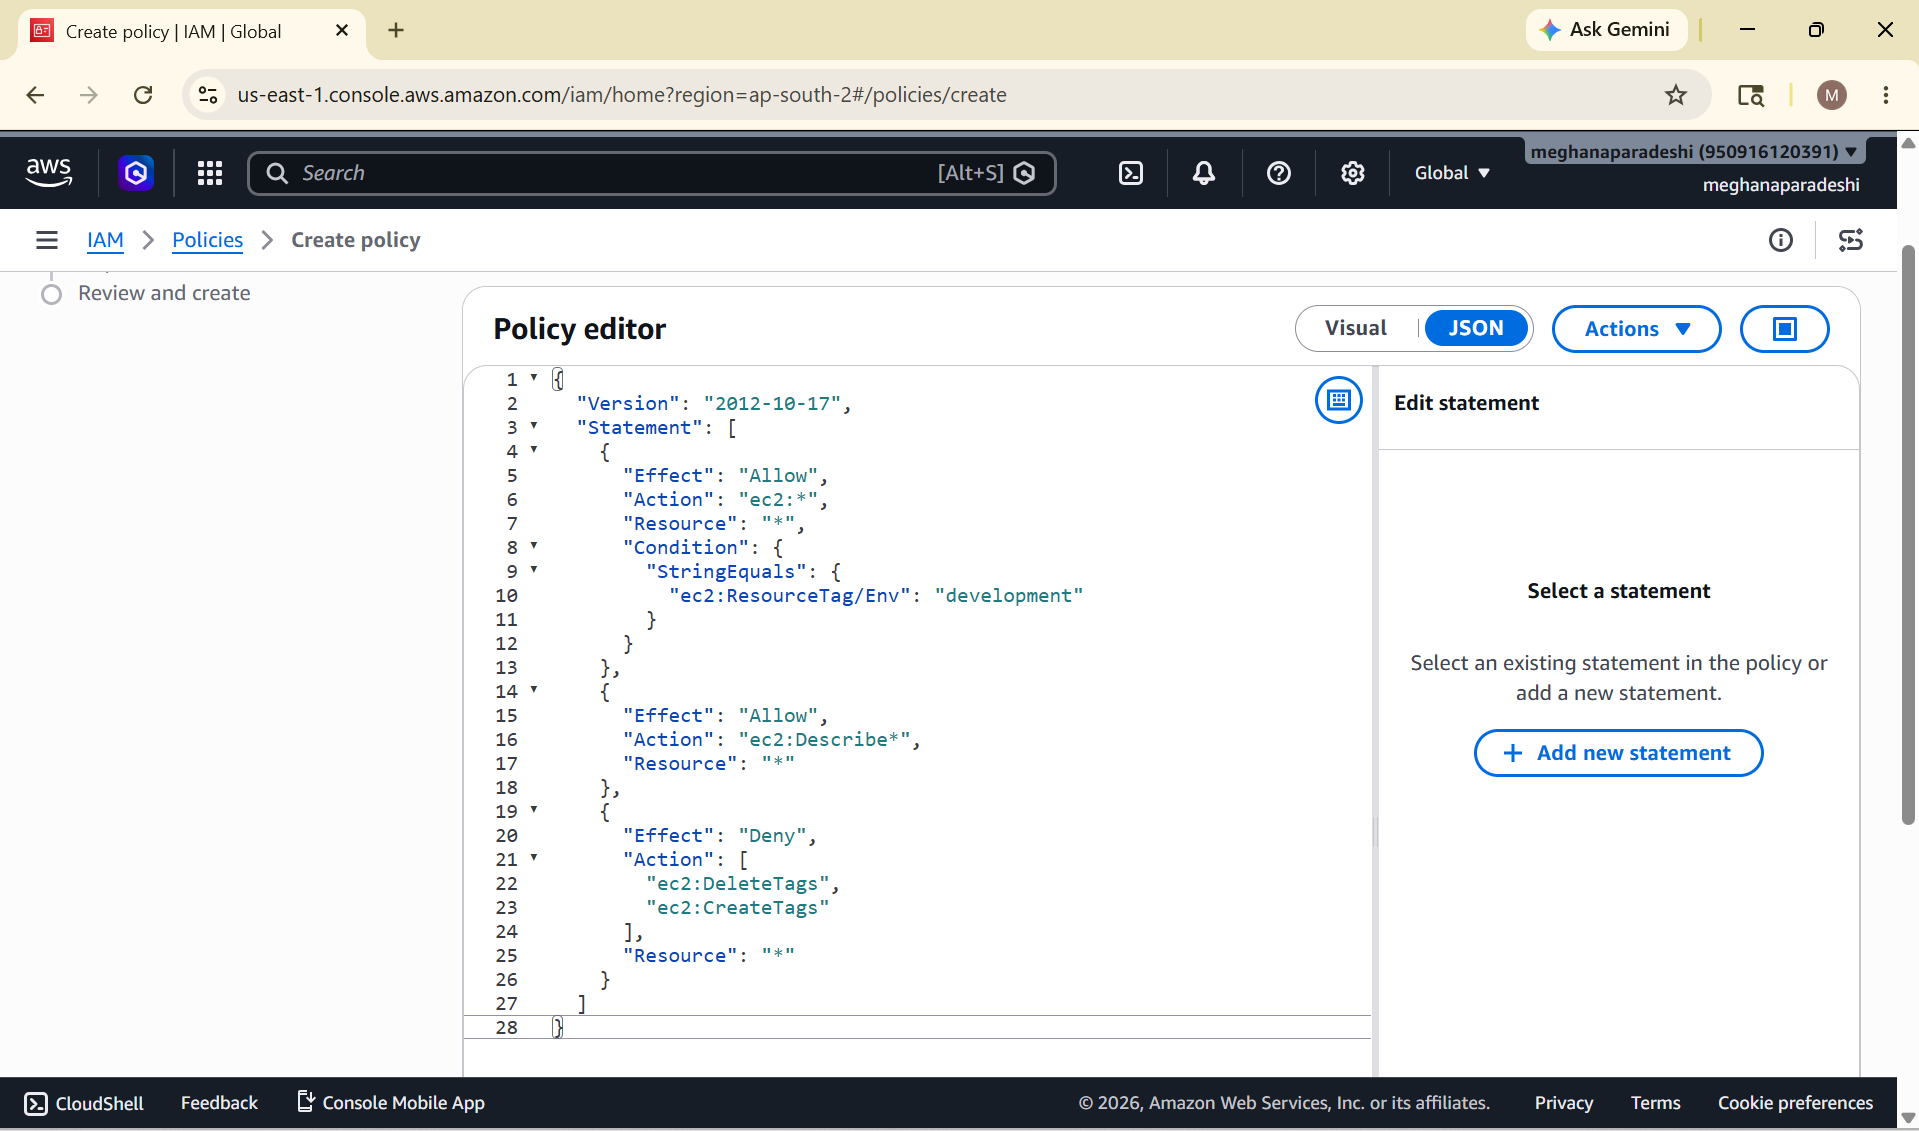This screenshot has width=1919, height=1131.
Task: Click the tab search lens icon
Action: (1751, 95)
